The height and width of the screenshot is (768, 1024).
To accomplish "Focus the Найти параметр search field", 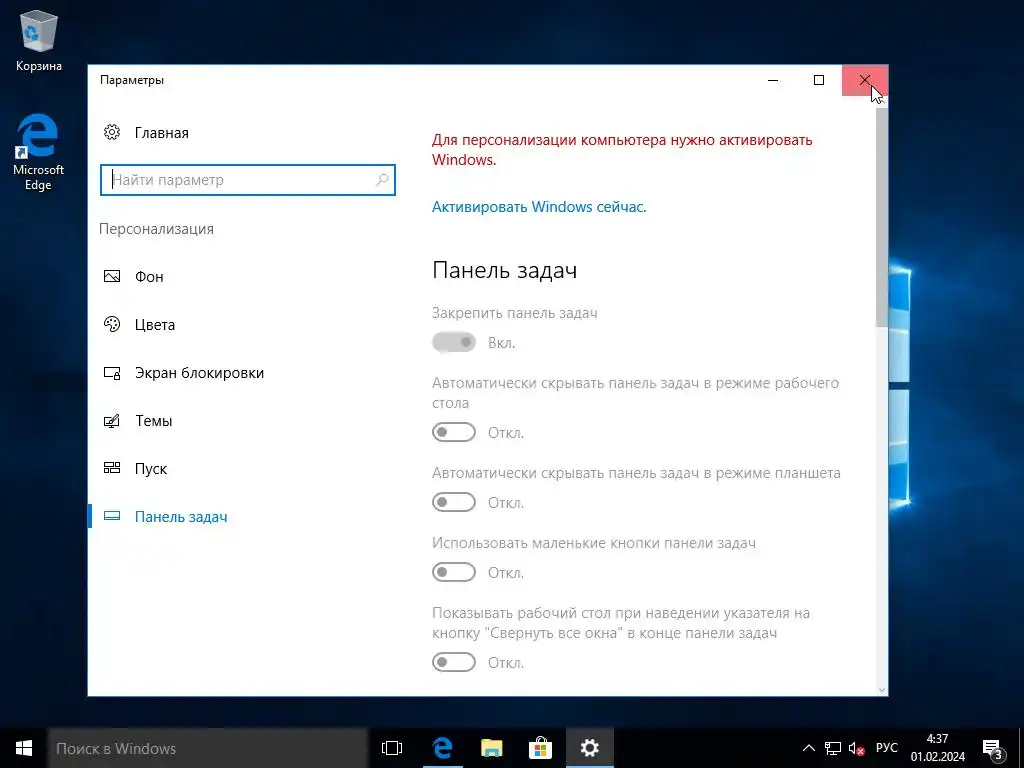I will pos(248,180).
